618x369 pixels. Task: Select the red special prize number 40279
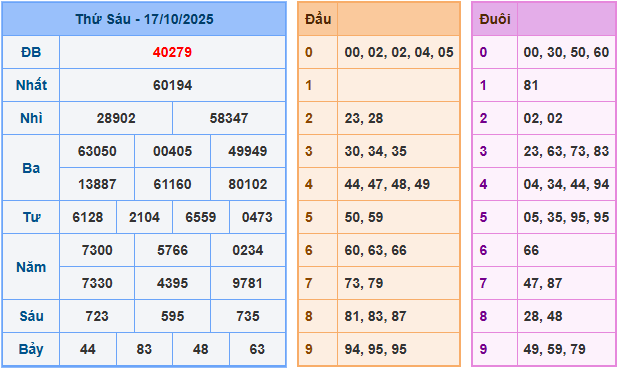click(172, 52)
